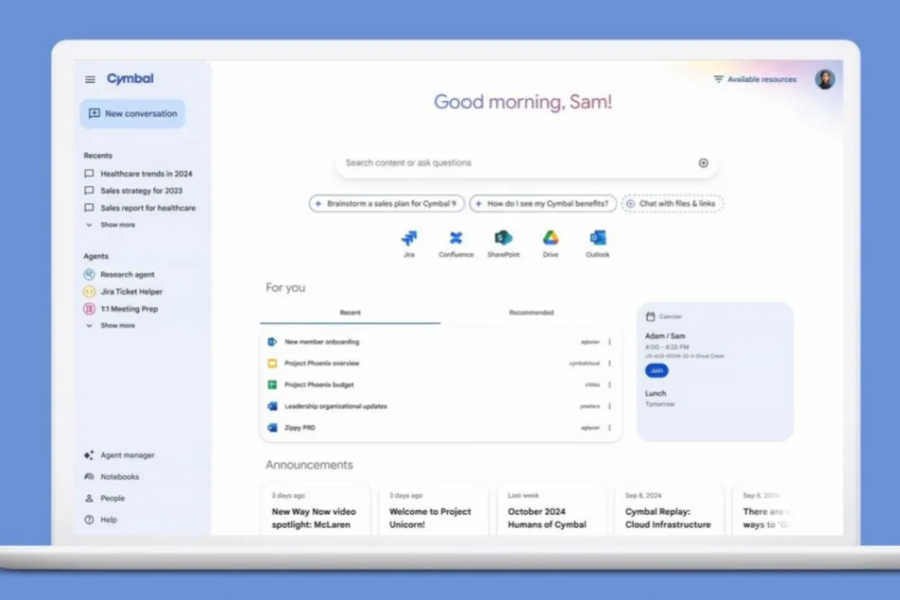Open more options for Project Phoenix budget
The image size is (900, 600).
coord(610,385)
